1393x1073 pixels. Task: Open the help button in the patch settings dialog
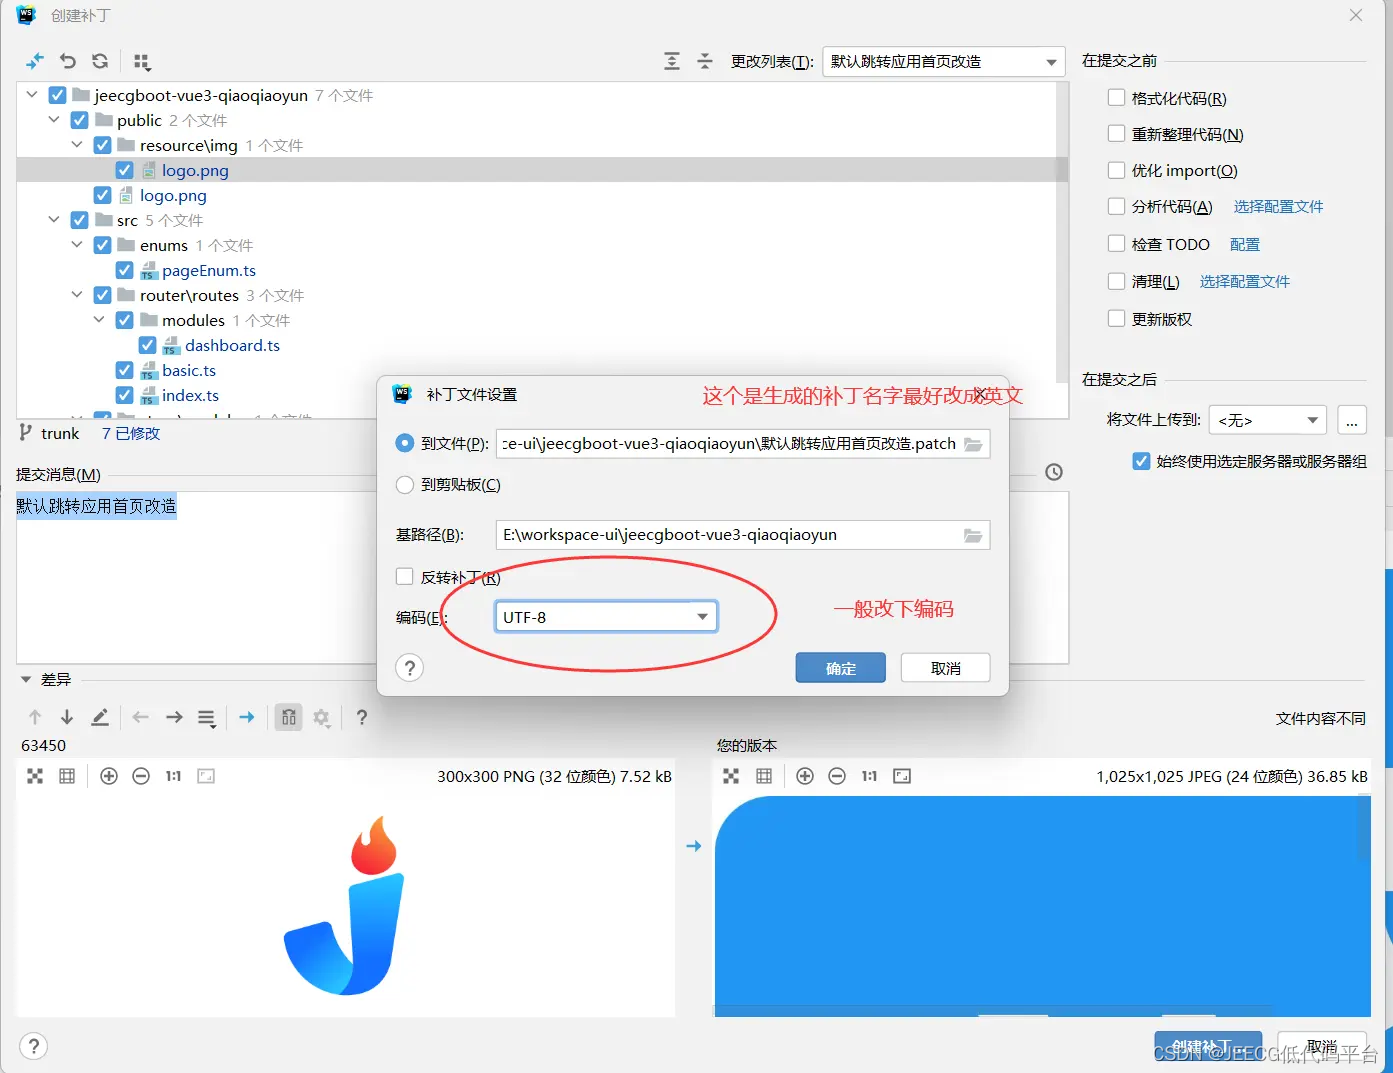point(410,668)
